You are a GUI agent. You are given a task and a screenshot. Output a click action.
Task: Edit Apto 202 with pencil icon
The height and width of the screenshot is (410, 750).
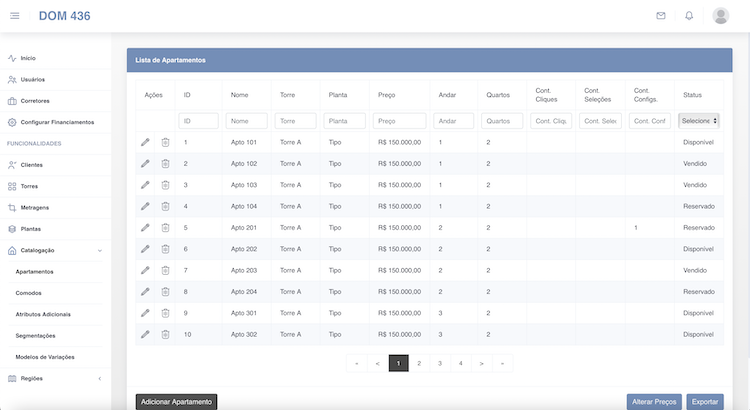click(x=145, y=249)
